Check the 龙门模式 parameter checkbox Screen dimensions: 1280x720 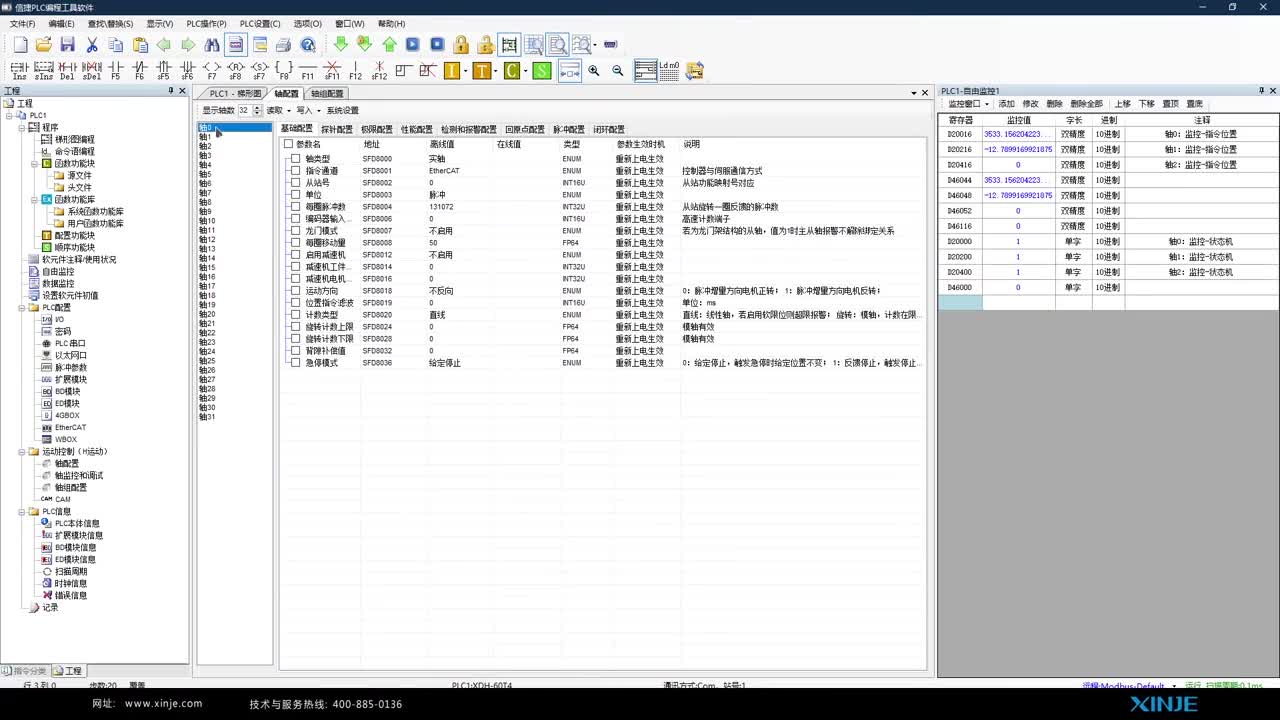click(x=296, y=231)
